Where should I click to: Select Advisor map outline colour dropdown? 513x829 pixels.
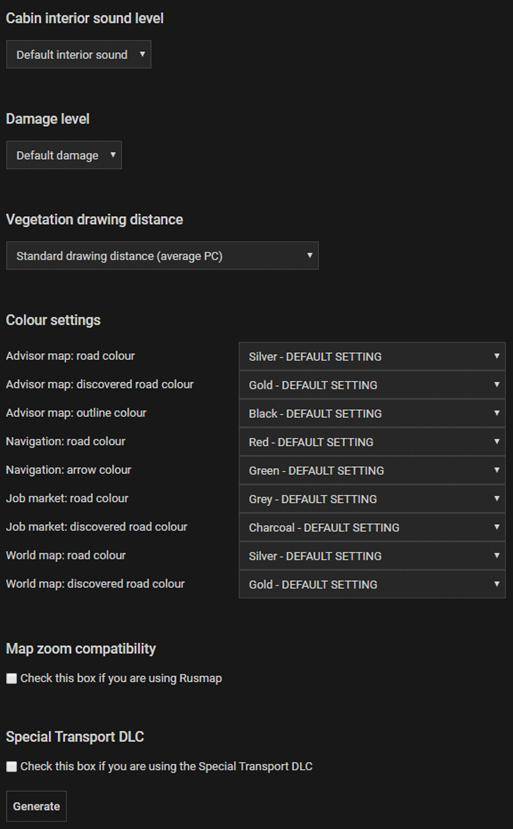[372, 413]
